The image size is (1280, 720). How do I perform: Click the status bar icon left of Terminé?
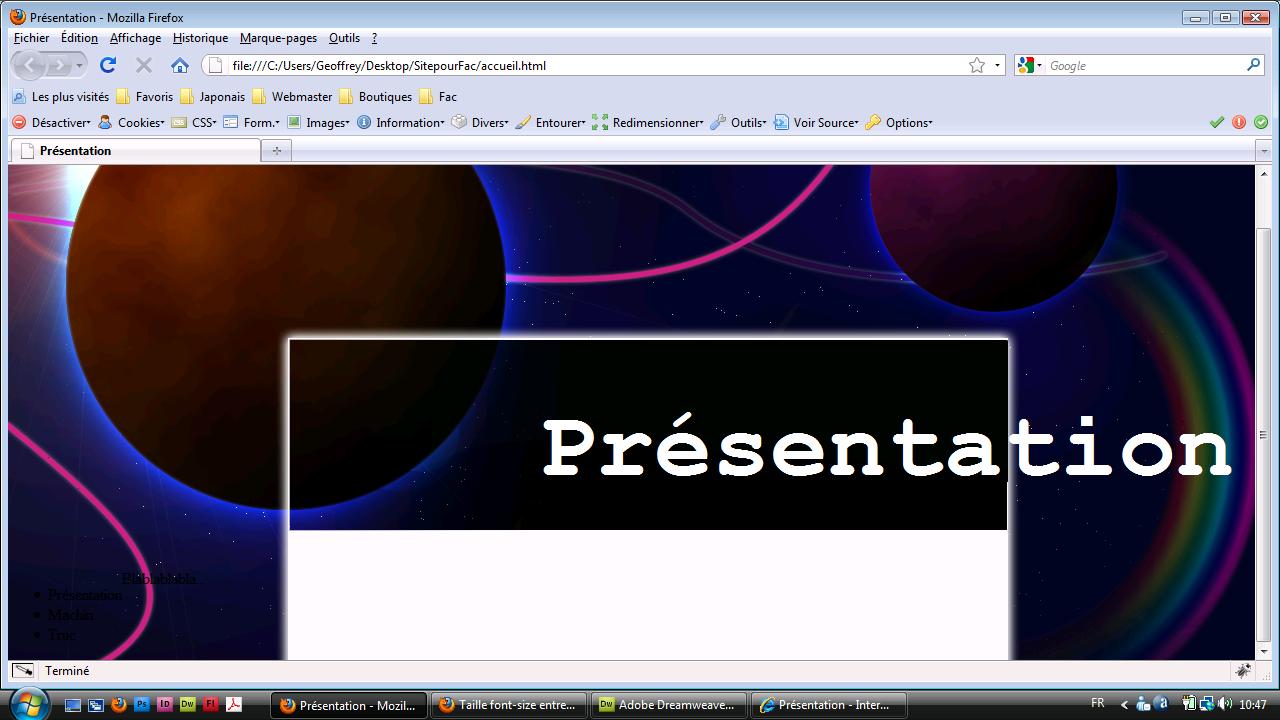23,671
